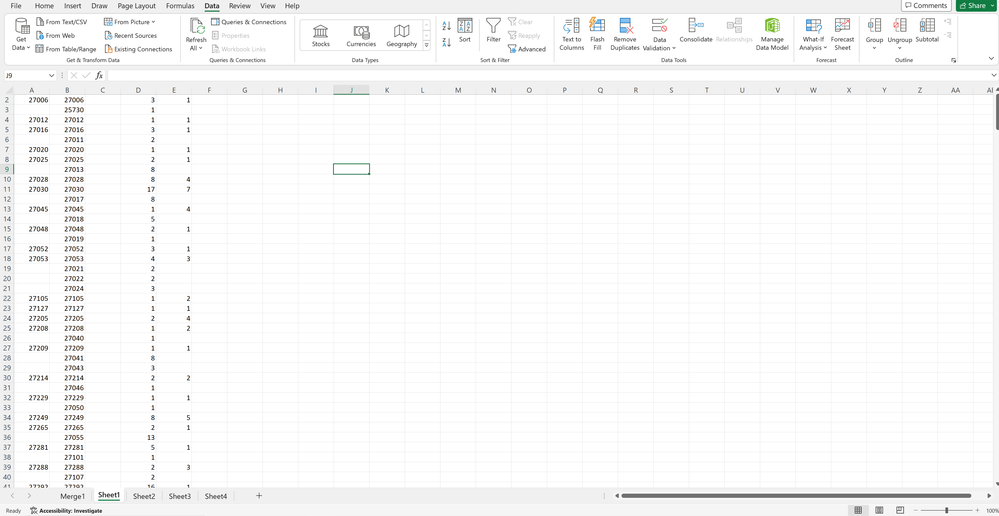Click Remove Duplicates

click(624, 34)
